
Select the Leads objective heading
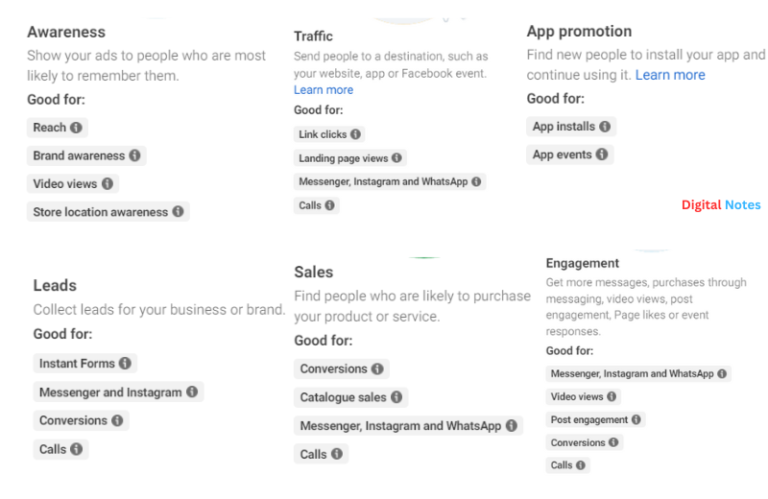click(x=54, y=285)
